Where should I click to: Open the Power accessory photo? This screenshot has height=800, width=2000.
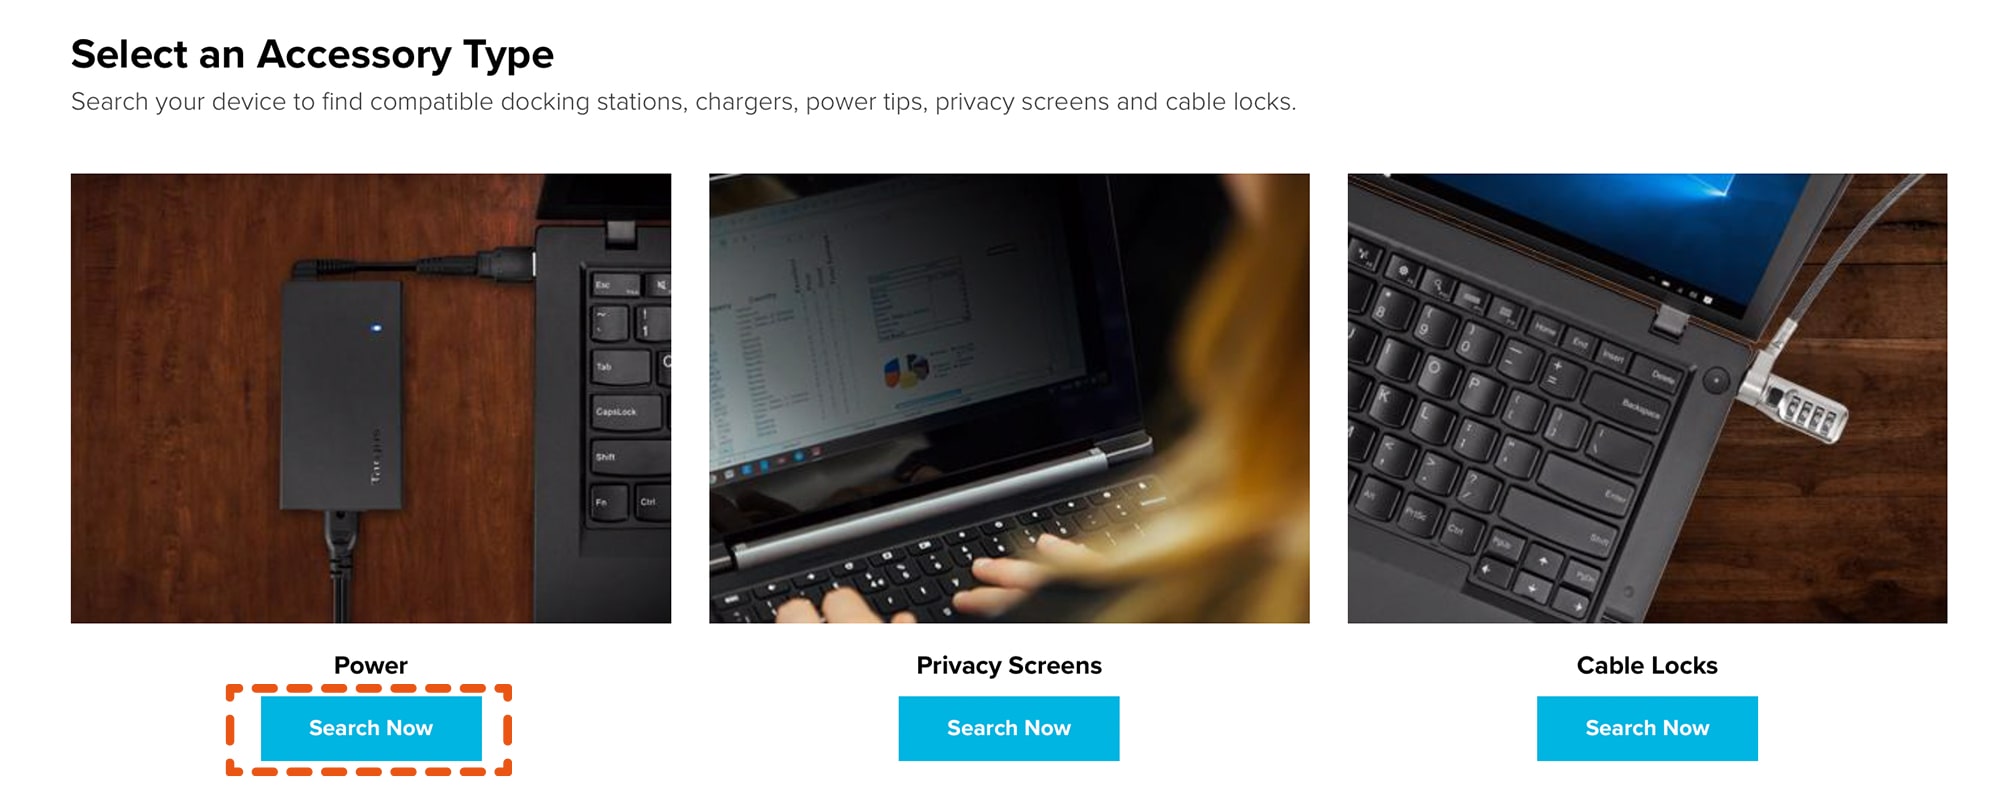coord(371,398)
